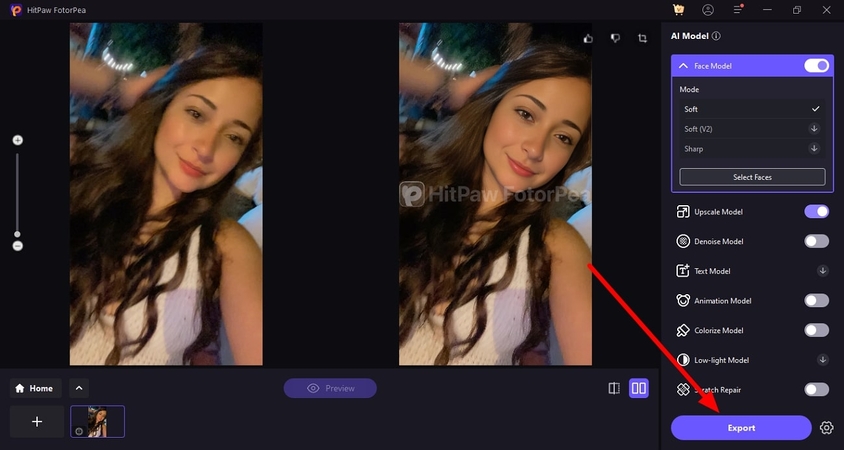Download the Low-light Model
Screen dimensions: 844x450
pyautogui.click(x=822, y=360)
